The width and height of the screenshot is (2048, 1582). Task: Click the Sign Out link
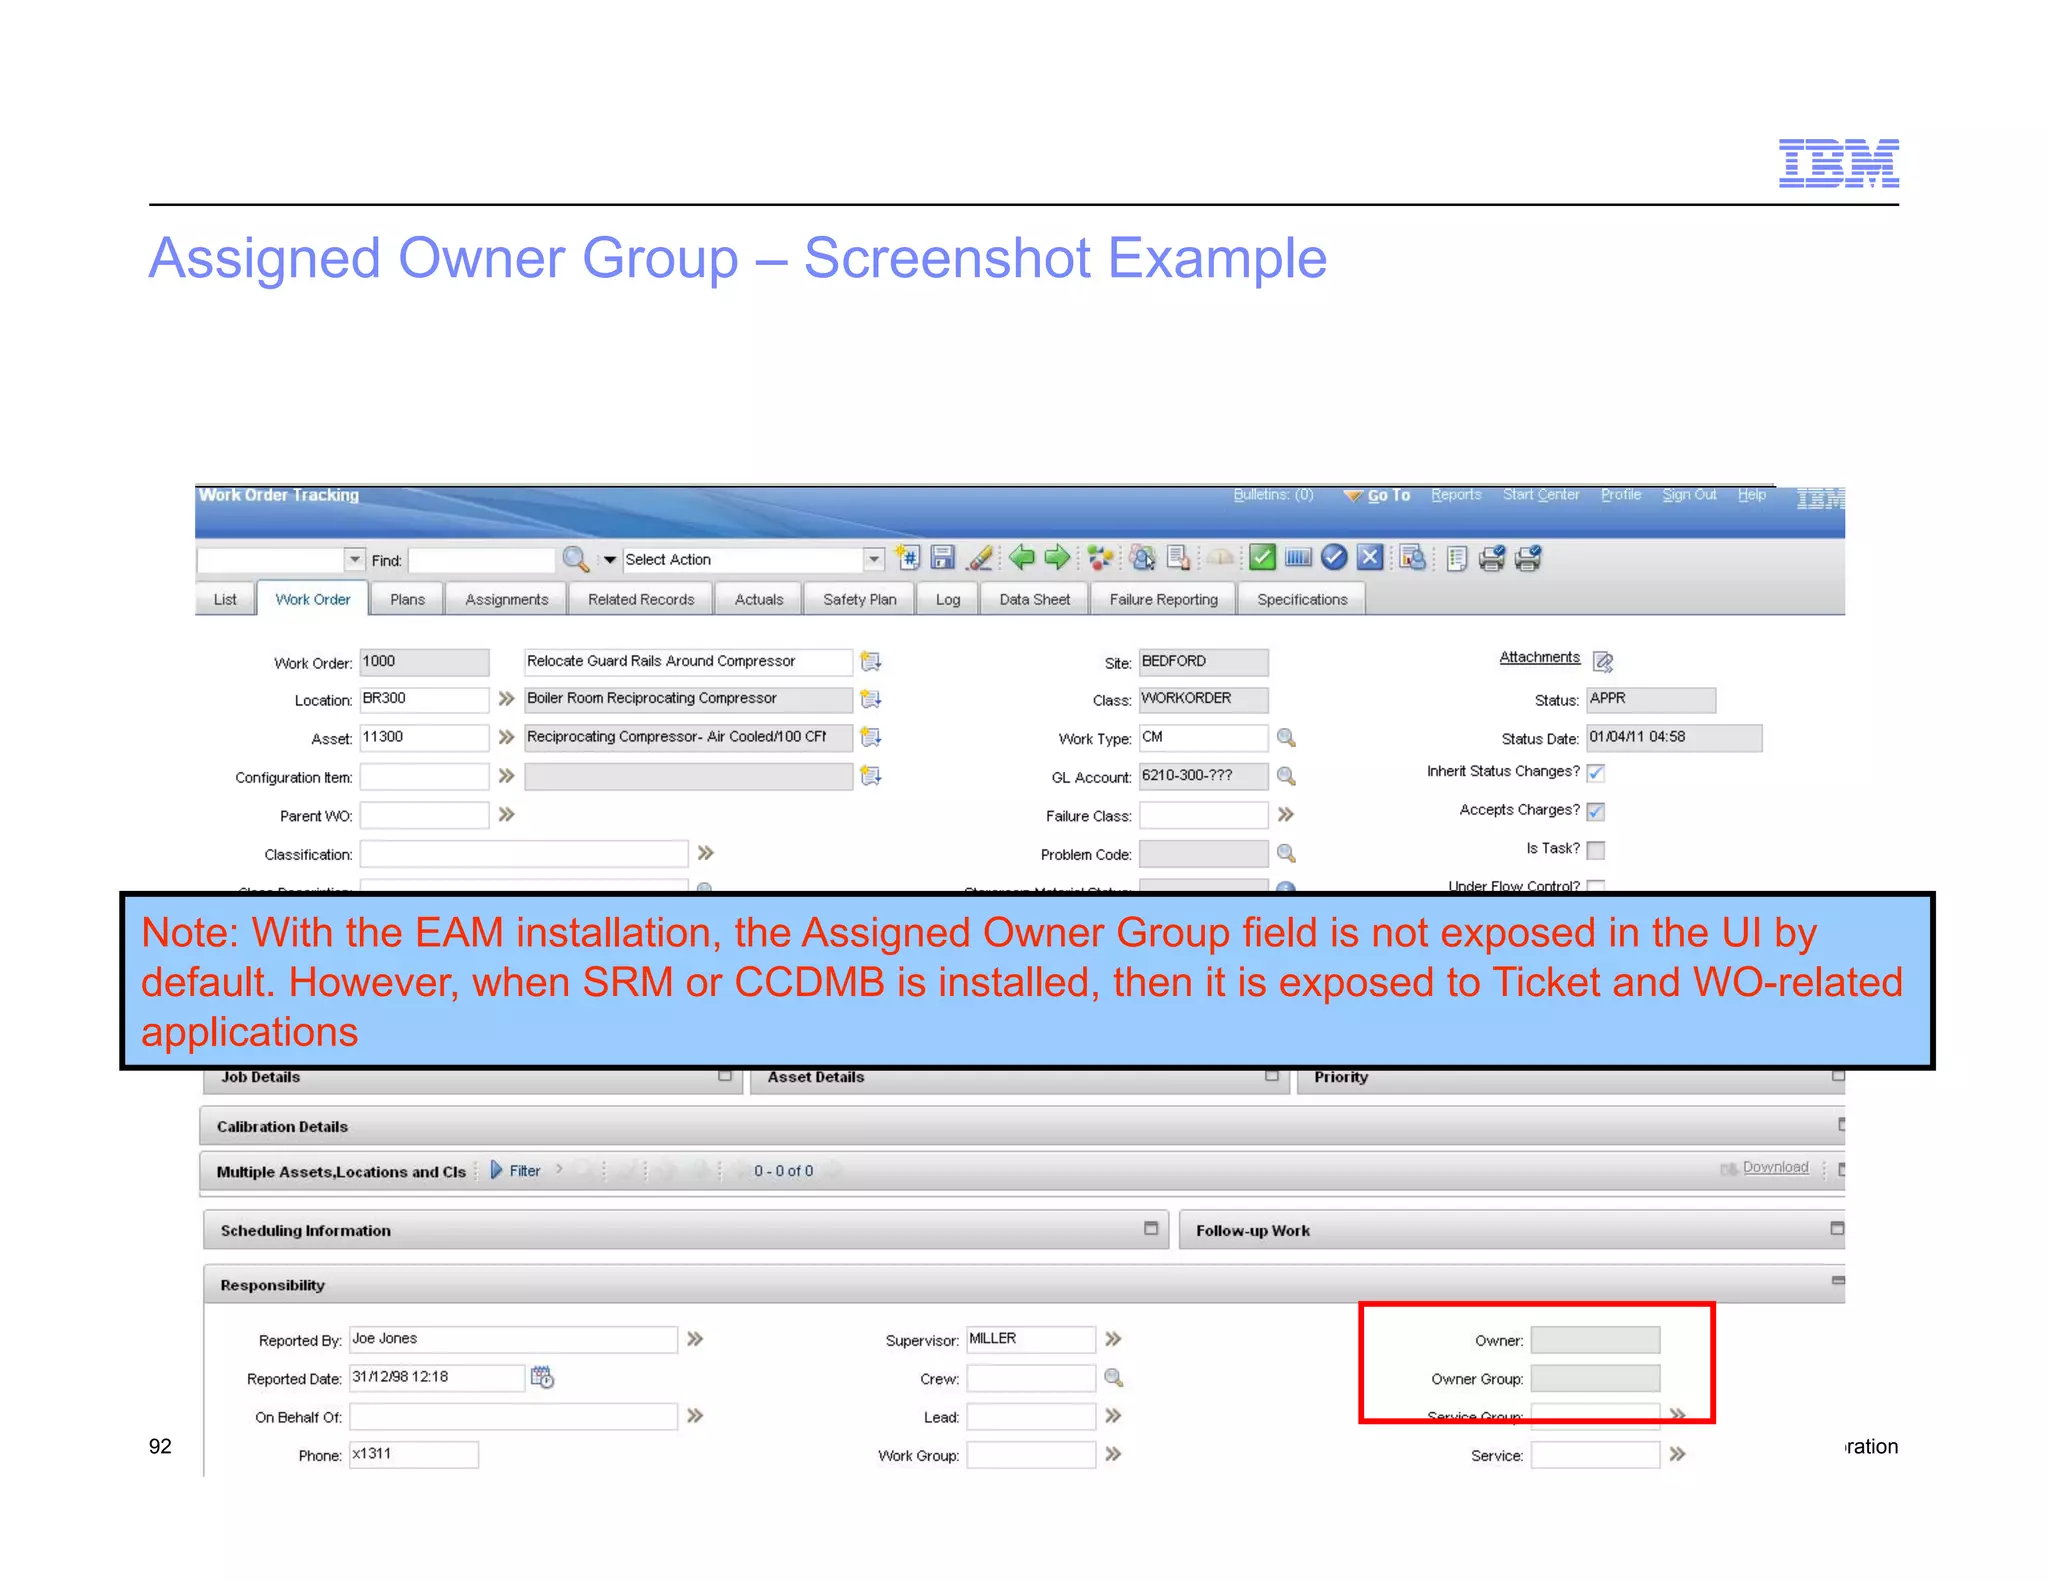click(x=1689, y=495)
